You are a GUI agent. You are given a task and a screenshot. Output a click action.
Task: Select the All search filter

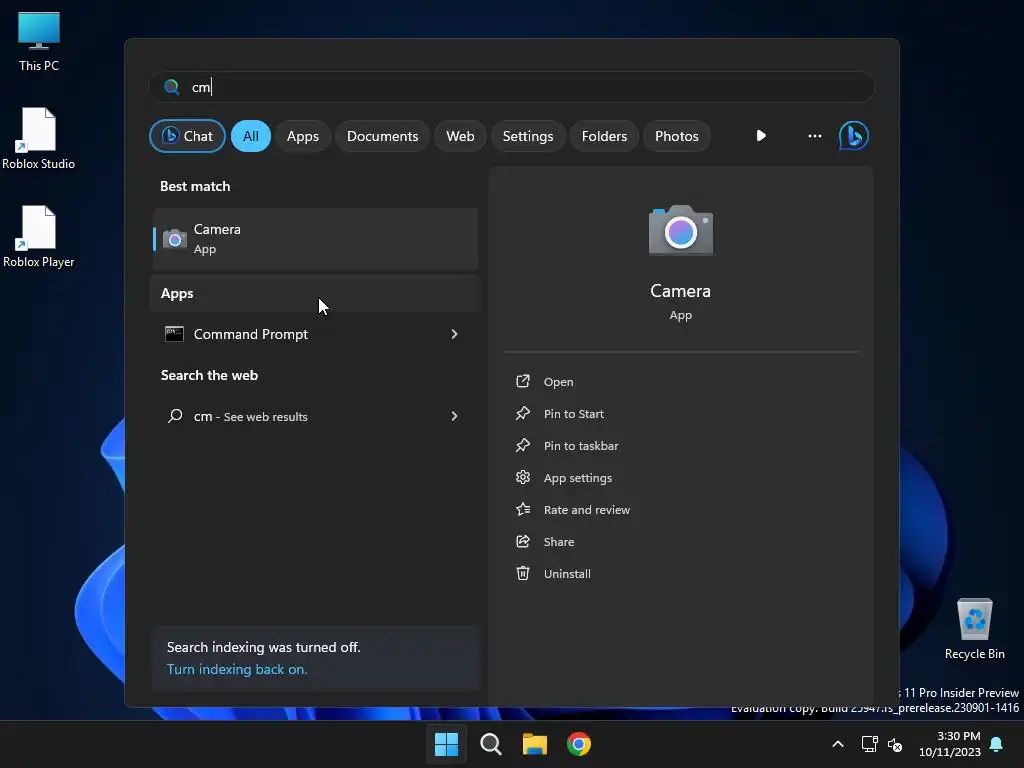point(251,136)
